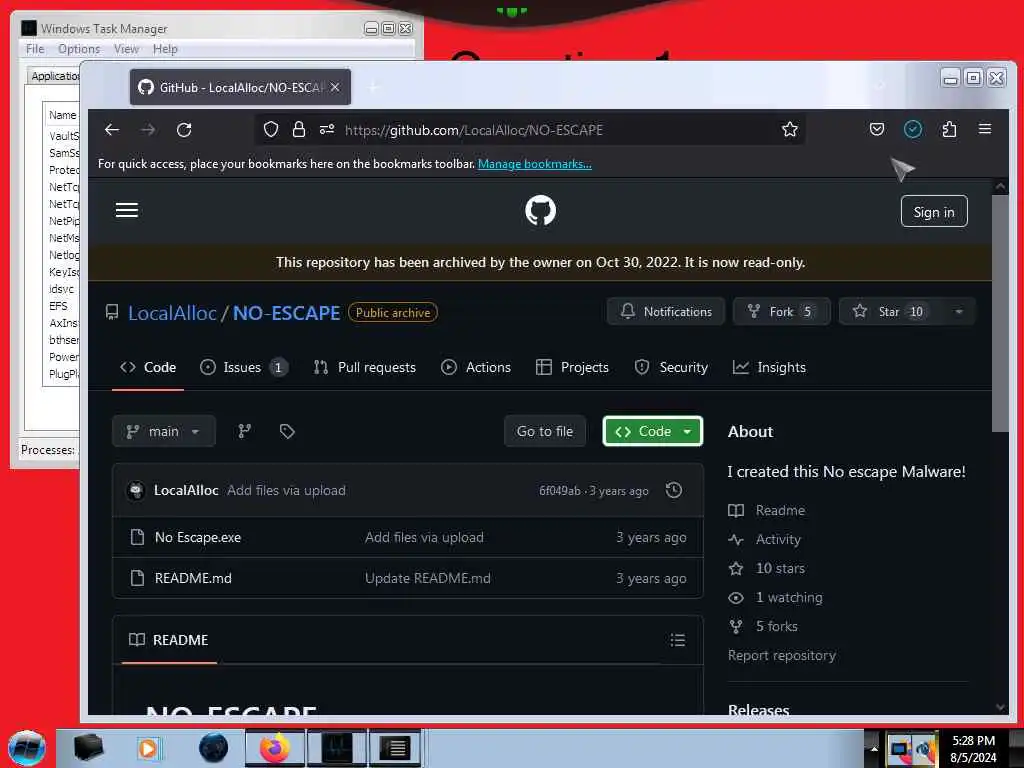Viewport: 1024px width, 768px height.
Task: Expand the Star lists dropdown arrow
Action: (x=959, y=312)
